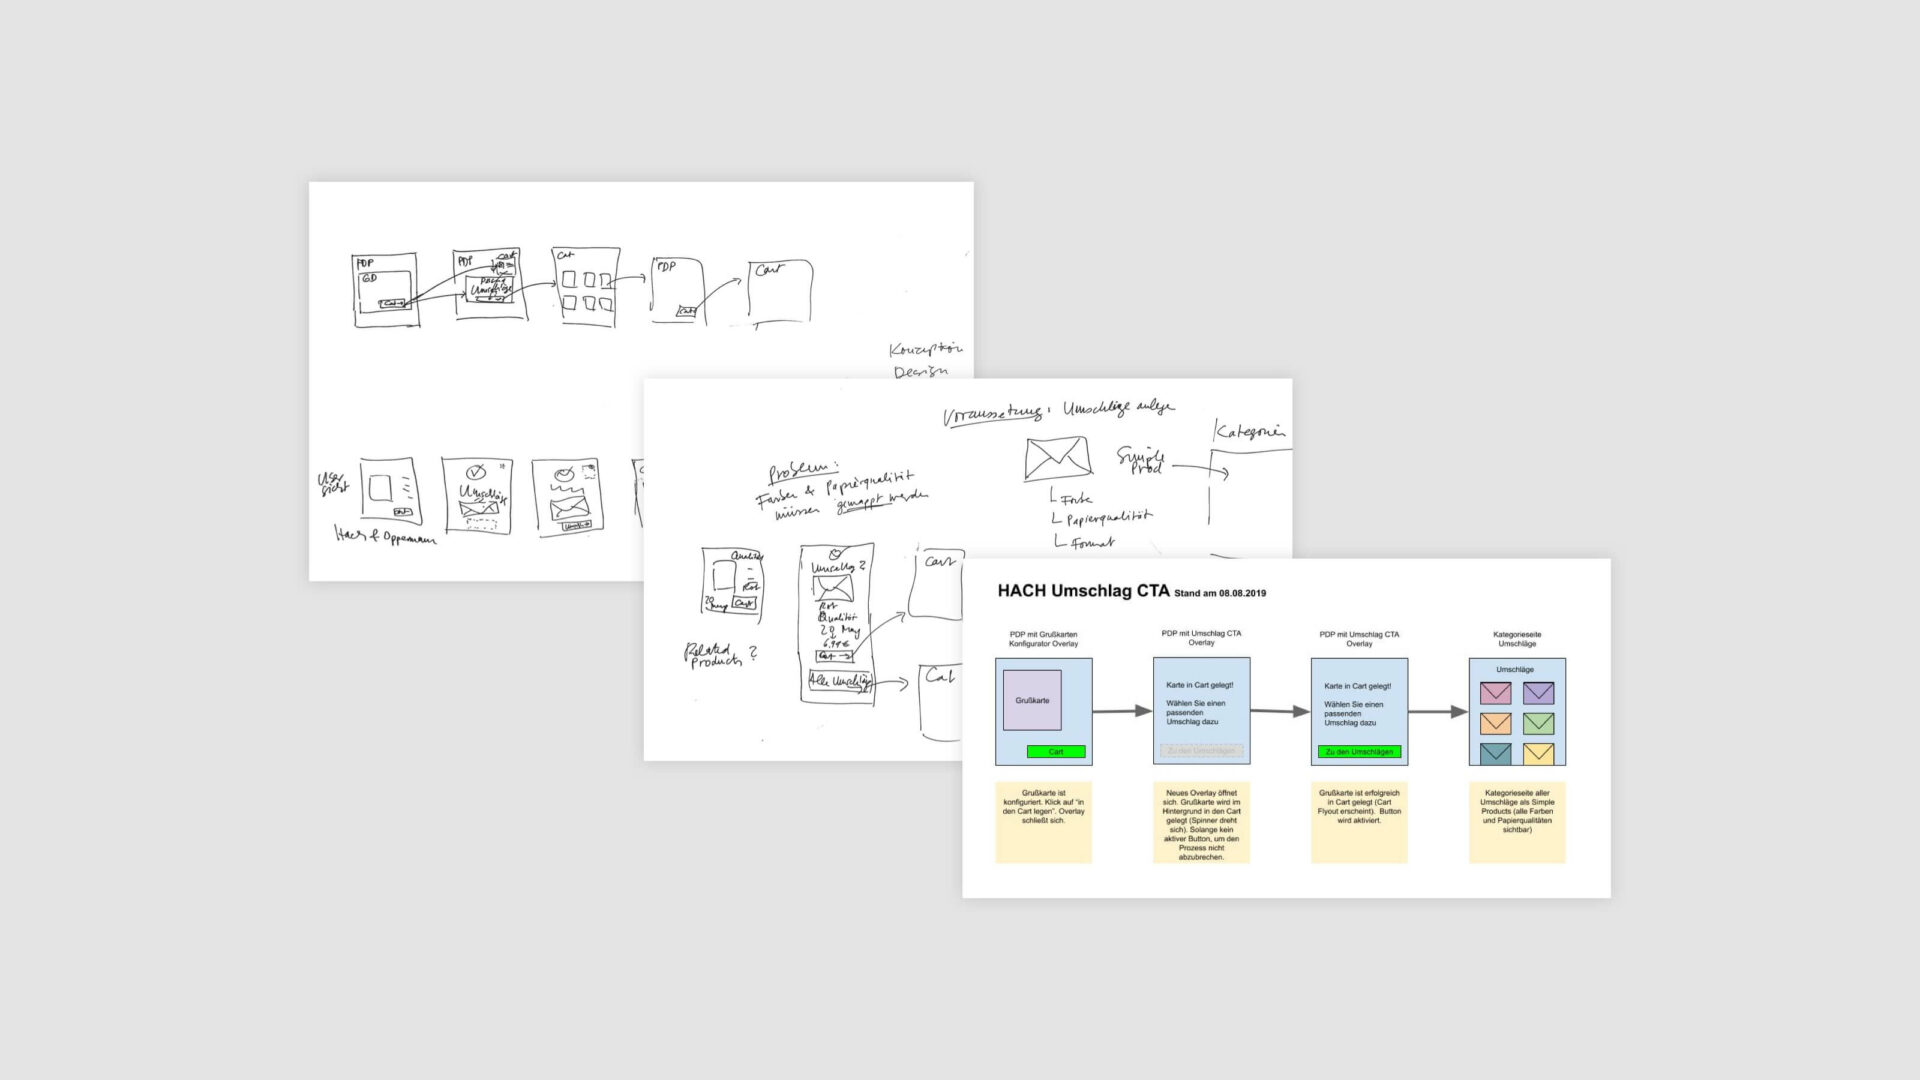This screenshot has height=1080, width=1920.
Task: Click the green 'Zu den Umschlägen' button
Action: [x=1357, y=752]
